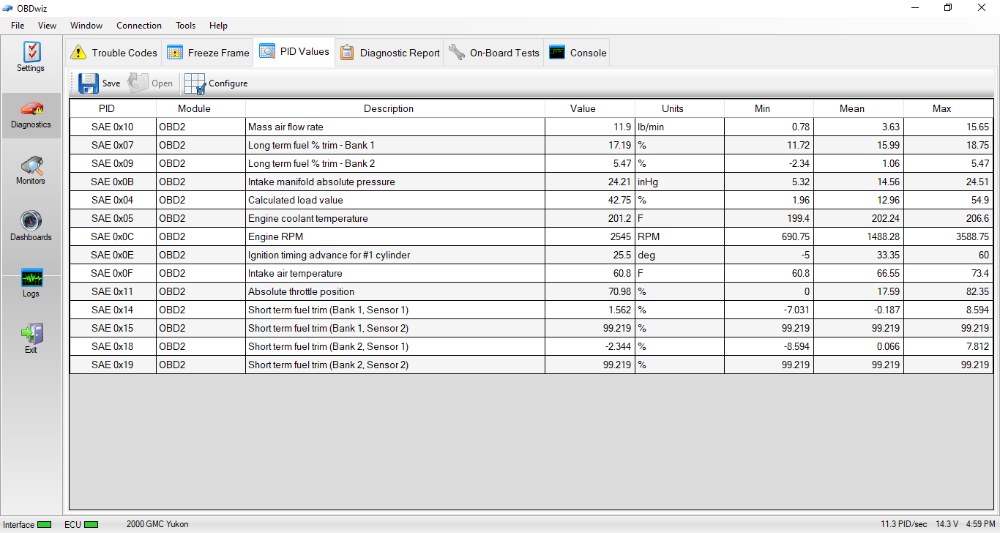Viewport: 1000px width, 533px height.
Task: Select the Diagnostics car icon
Action: (31, 109)
